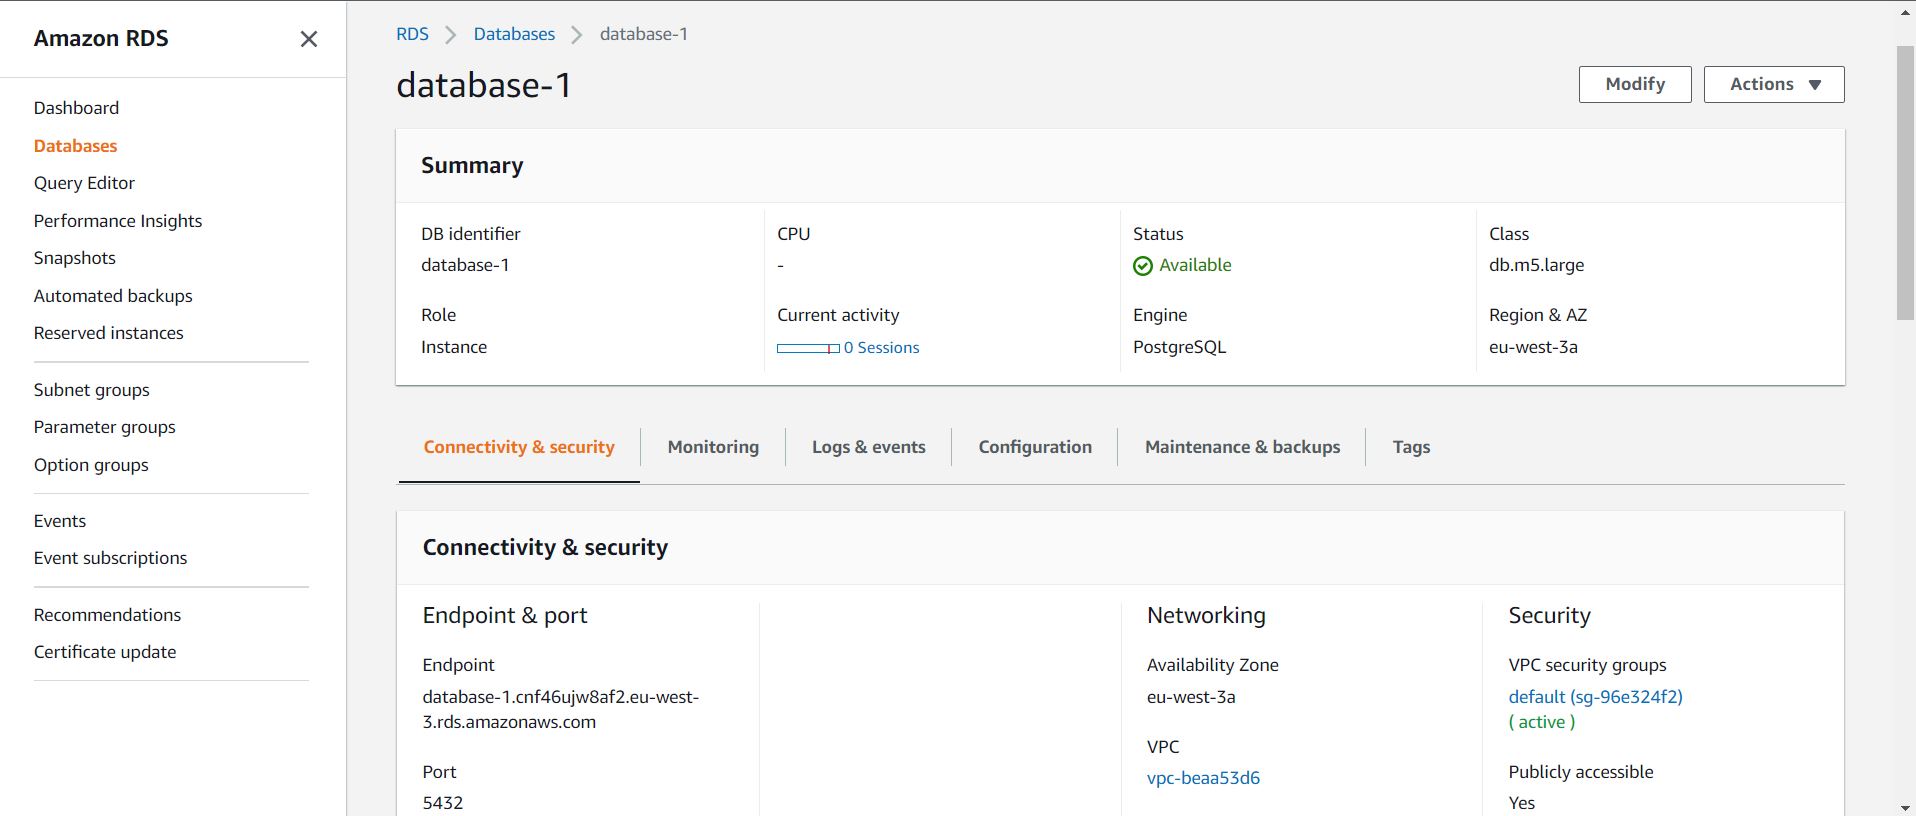The width and height of the screenshot is (1916, 816).
Task: Open default security group sg-96e324f2 link
Action: (1595, 697)
